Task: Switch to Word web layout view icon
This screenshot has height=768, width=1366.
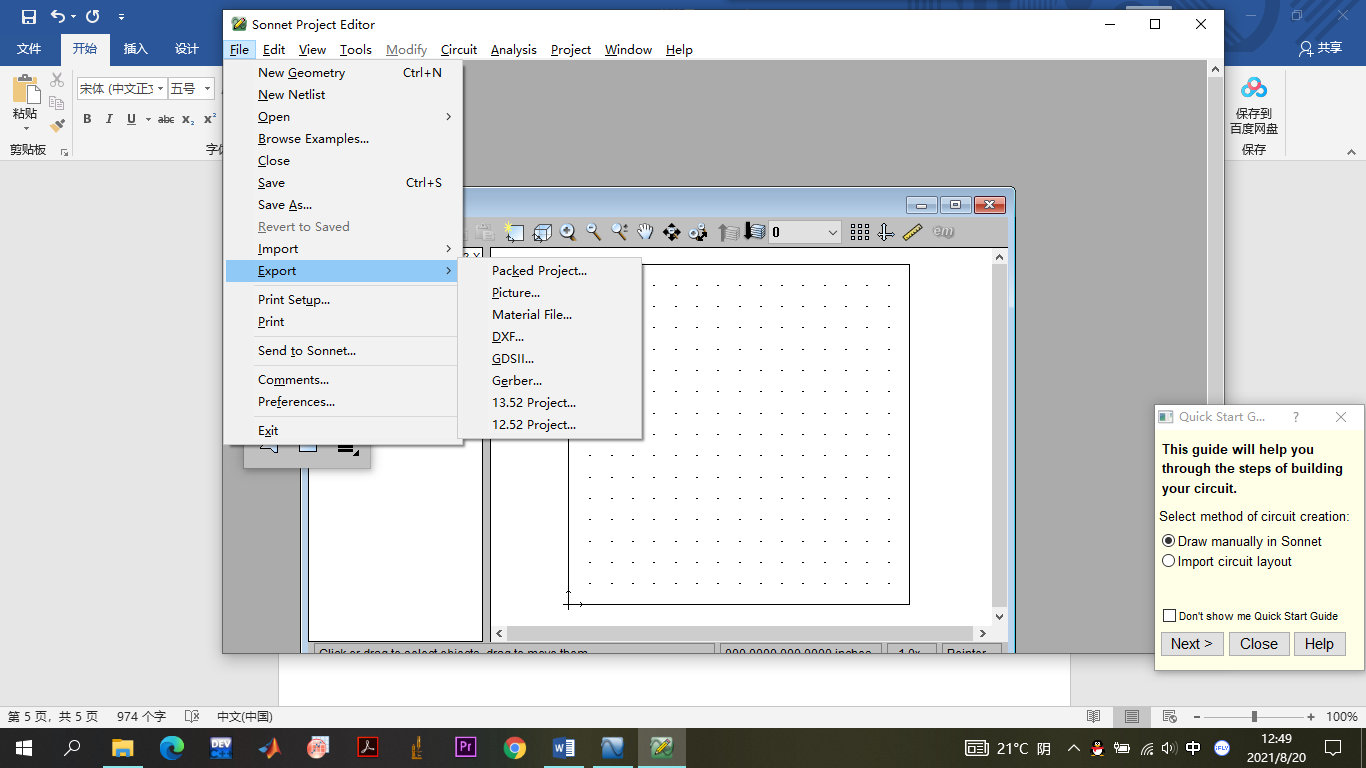Action: (1169, 717)
